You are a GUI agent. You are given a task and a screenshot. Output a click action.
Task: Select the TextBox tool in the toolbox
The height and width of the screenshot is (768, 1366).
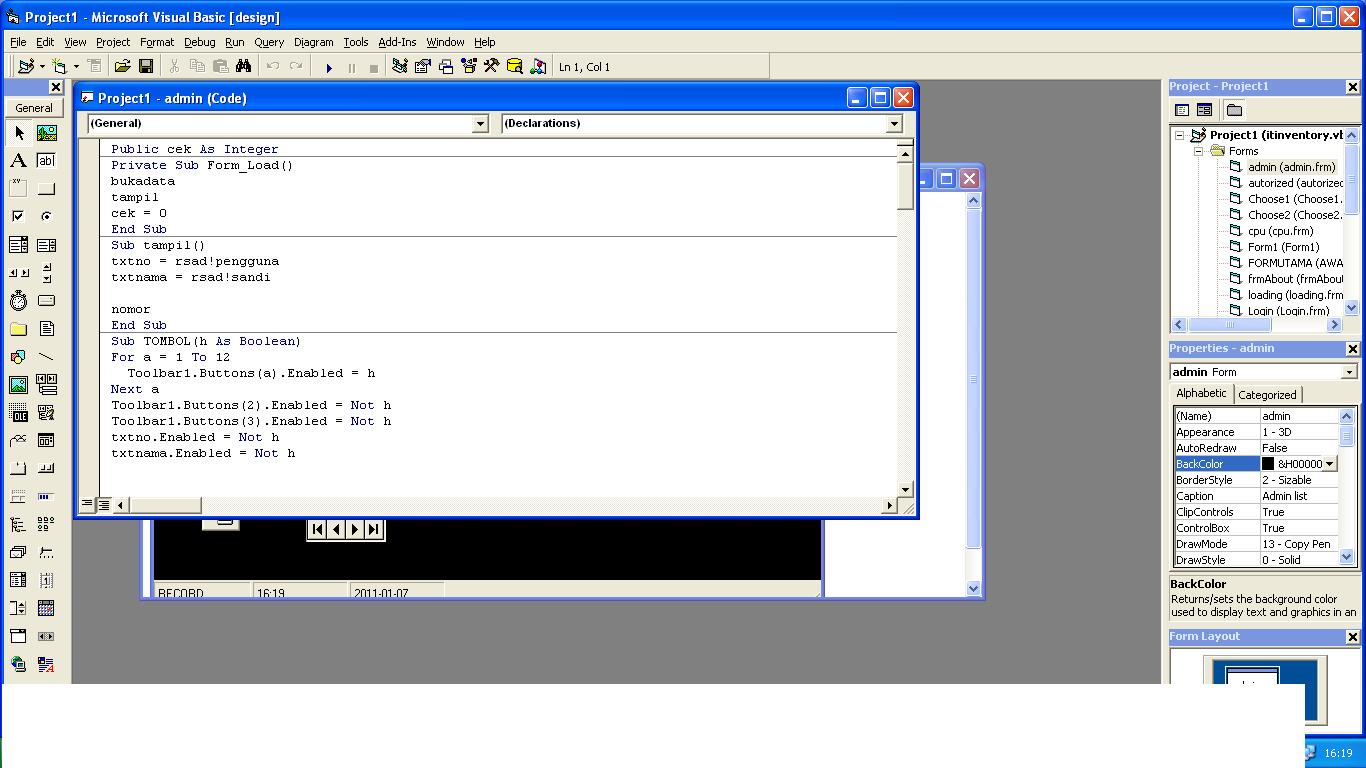point(45,160)
